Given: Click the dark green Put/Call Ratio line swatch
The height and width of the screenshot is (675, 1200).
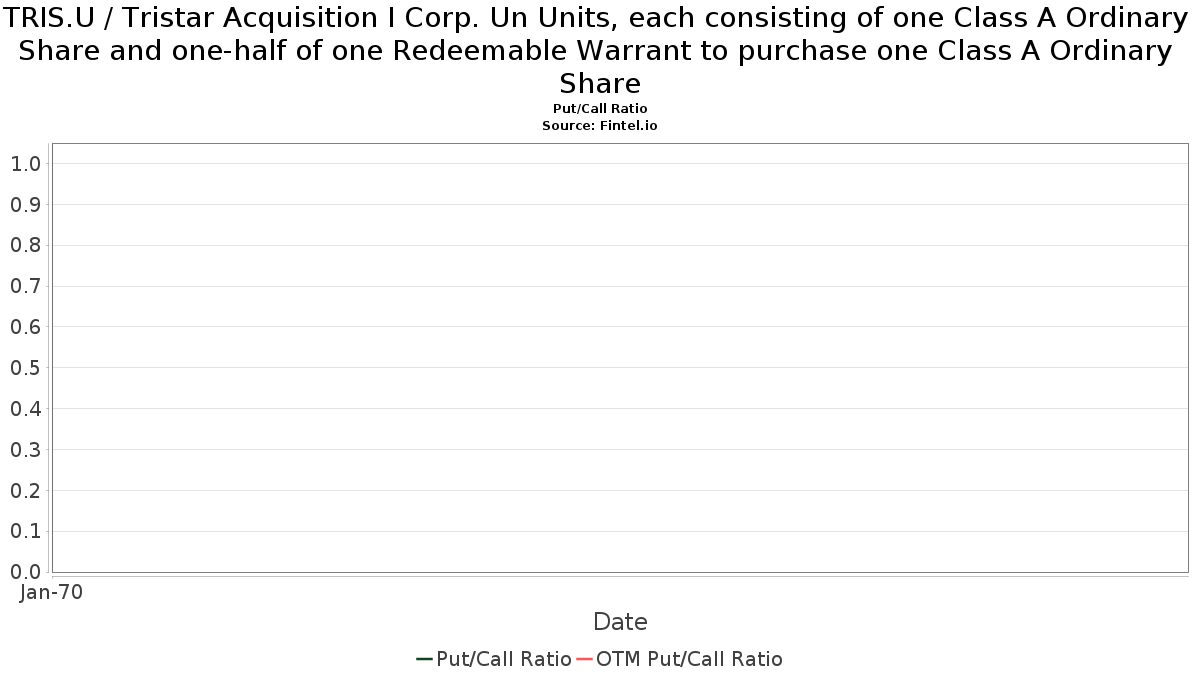Looking at the screenshot, I should pyautogui.click(x=425, y=659).
